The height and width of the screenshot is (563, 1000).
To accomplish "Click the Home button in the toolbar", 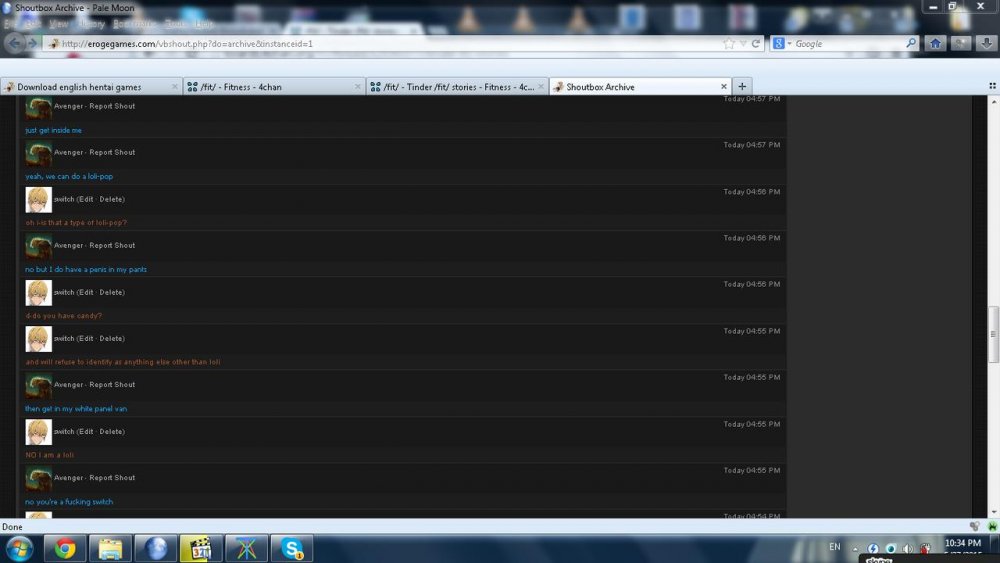I will [x=935, y=43].
